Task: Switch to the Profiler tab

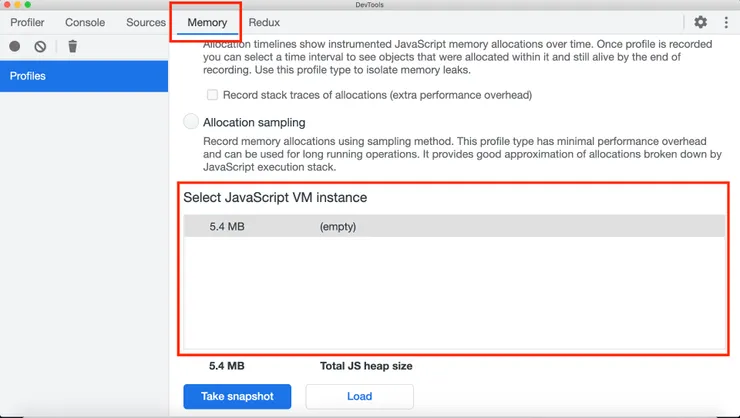Action: tap(27, 22)
